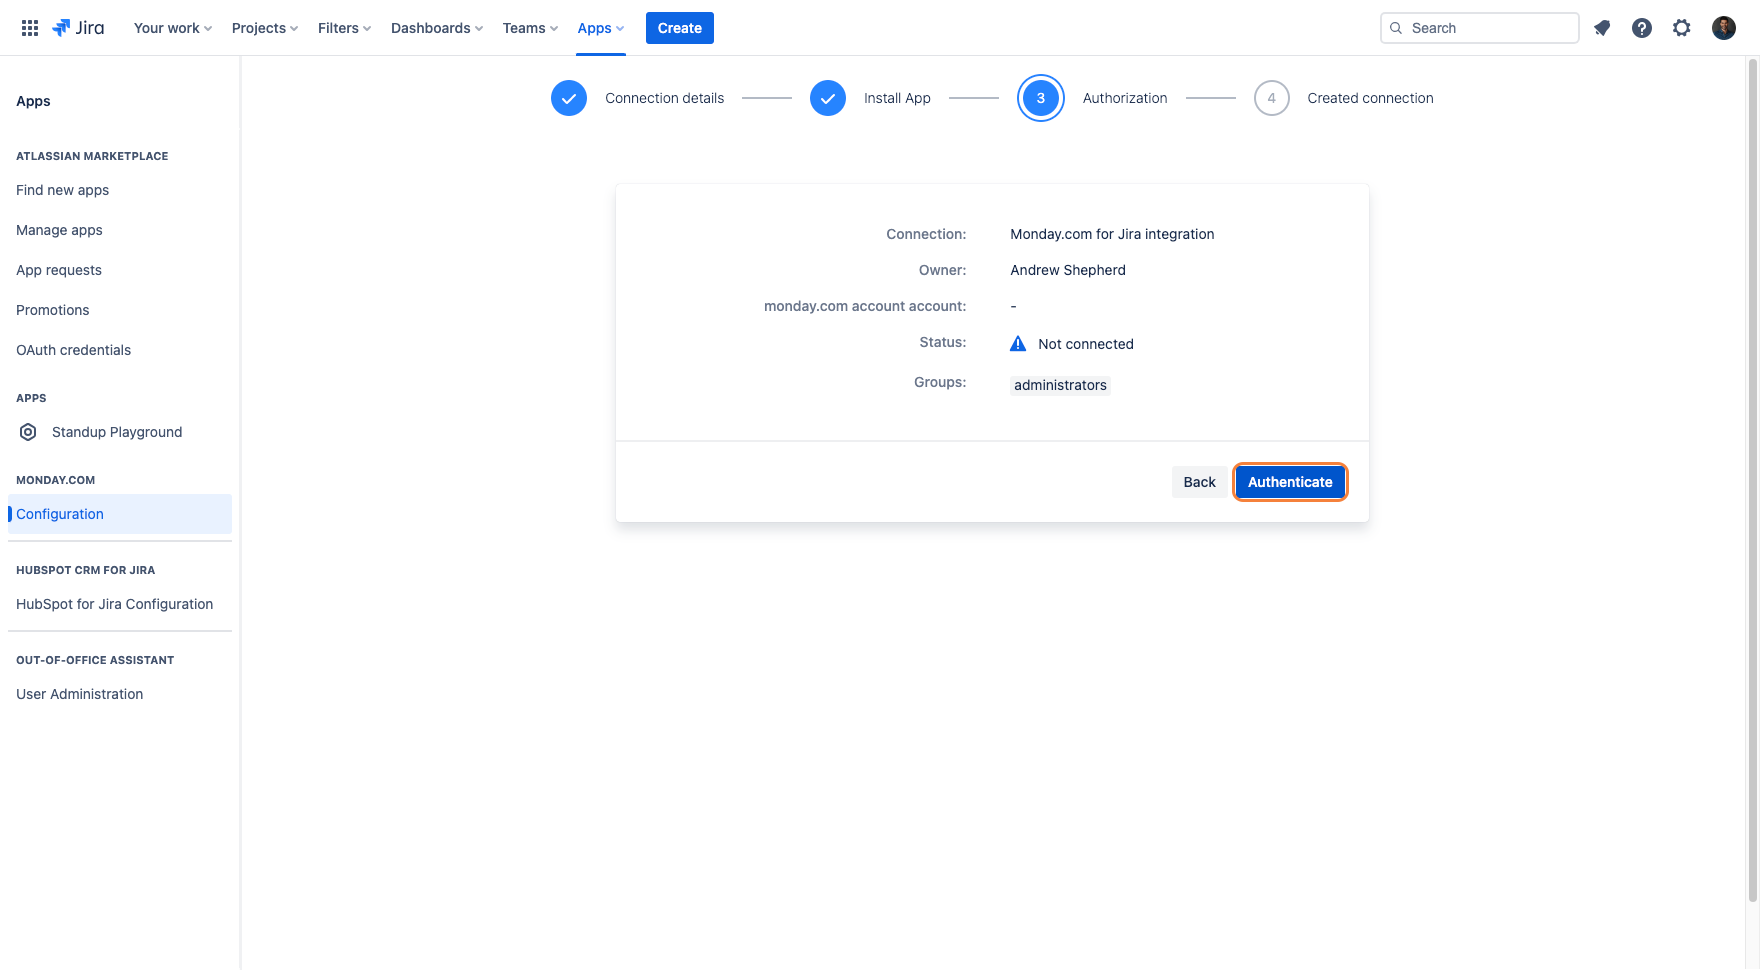Expand the Apps dropdown
1760x970 pixels.
tap(601, 28)
